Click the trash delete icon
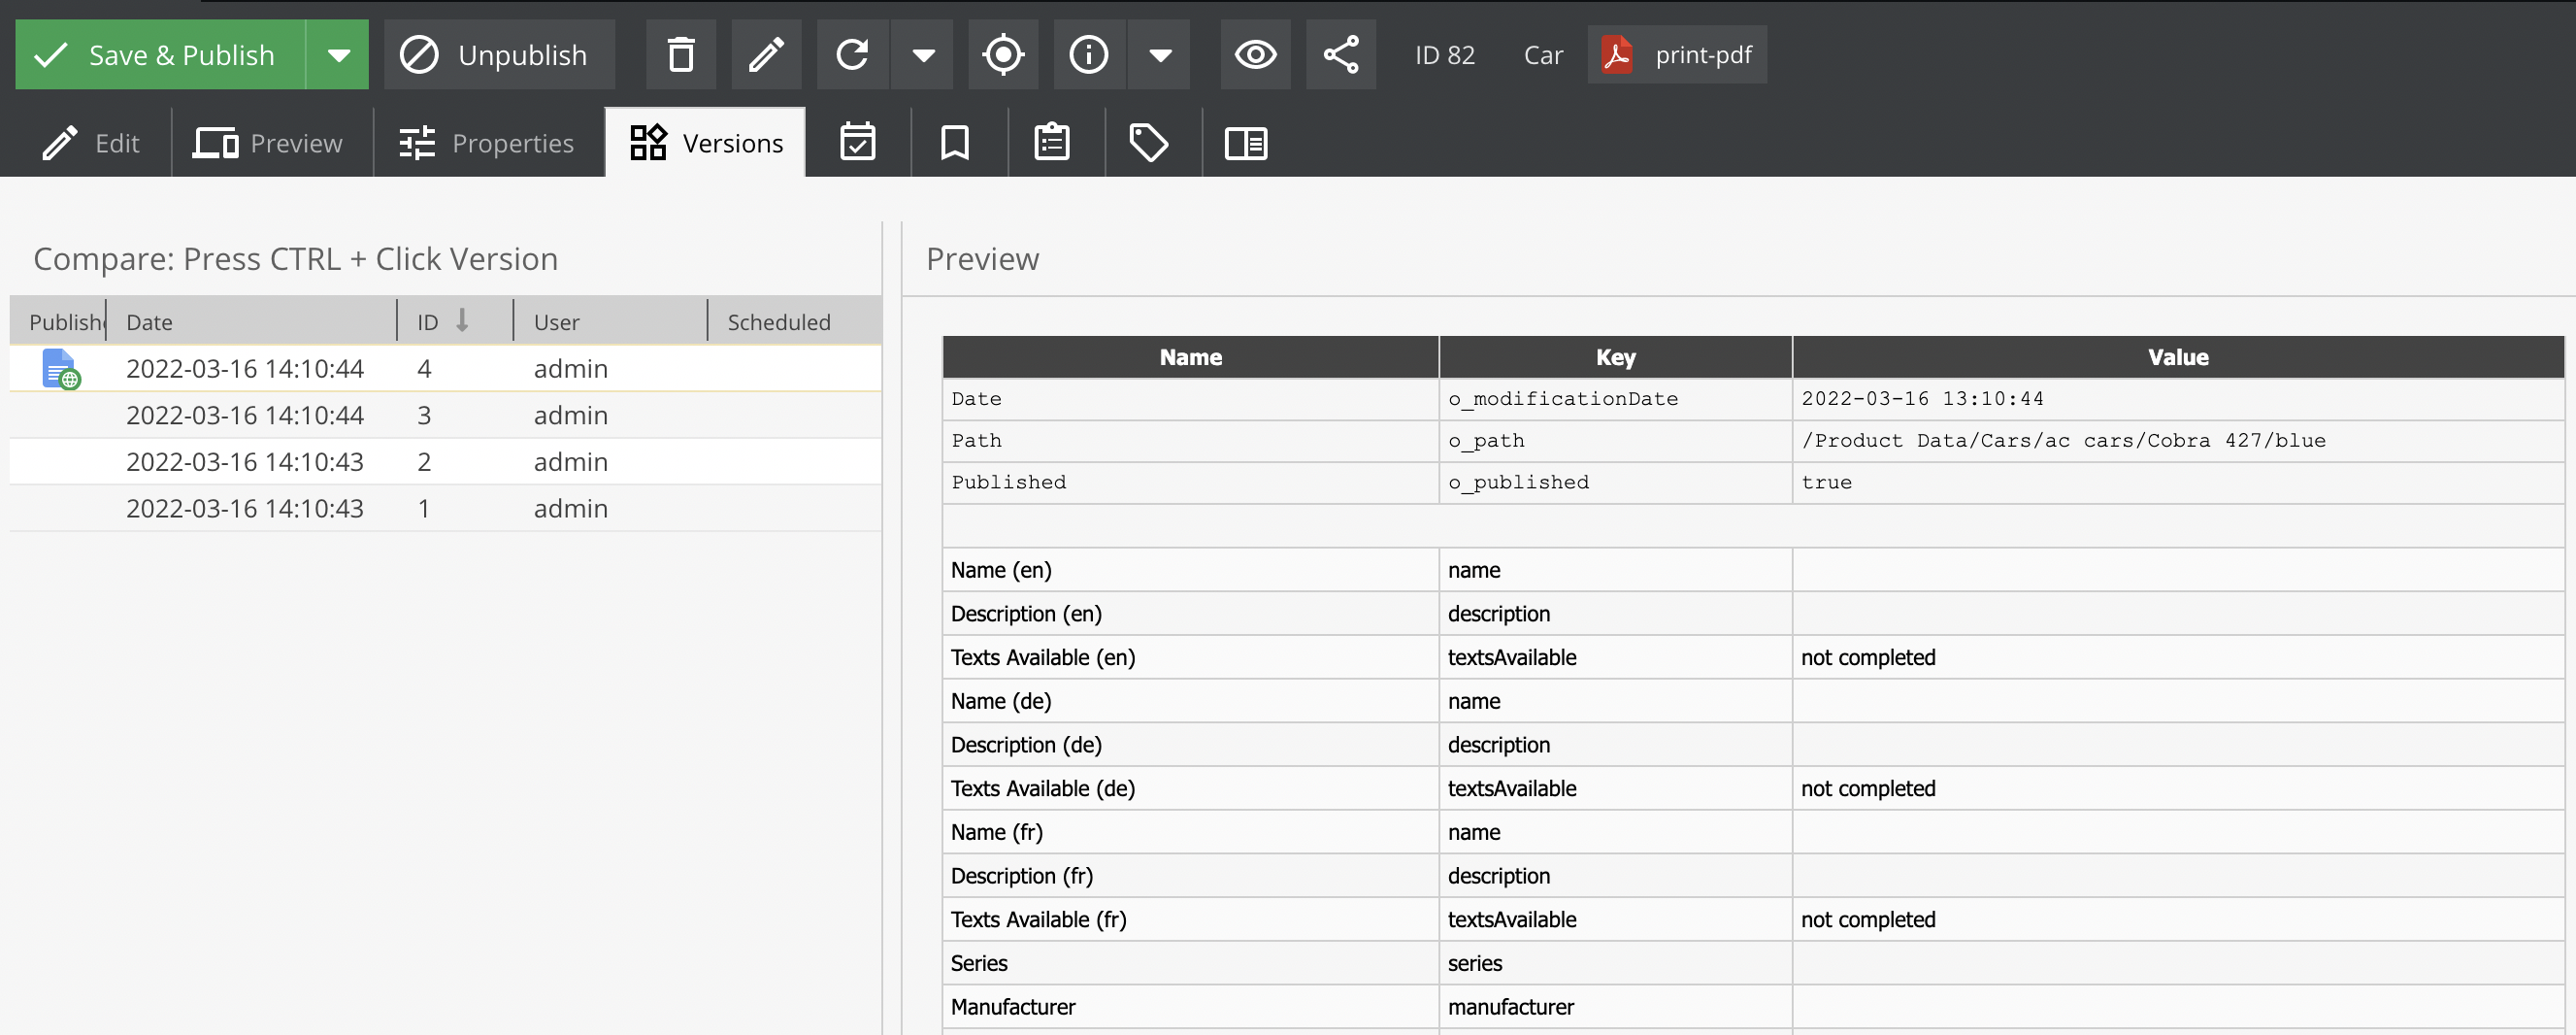The height and width of the screenshot is (1035, 2576). pyautogui.click(x=681, y=55)
